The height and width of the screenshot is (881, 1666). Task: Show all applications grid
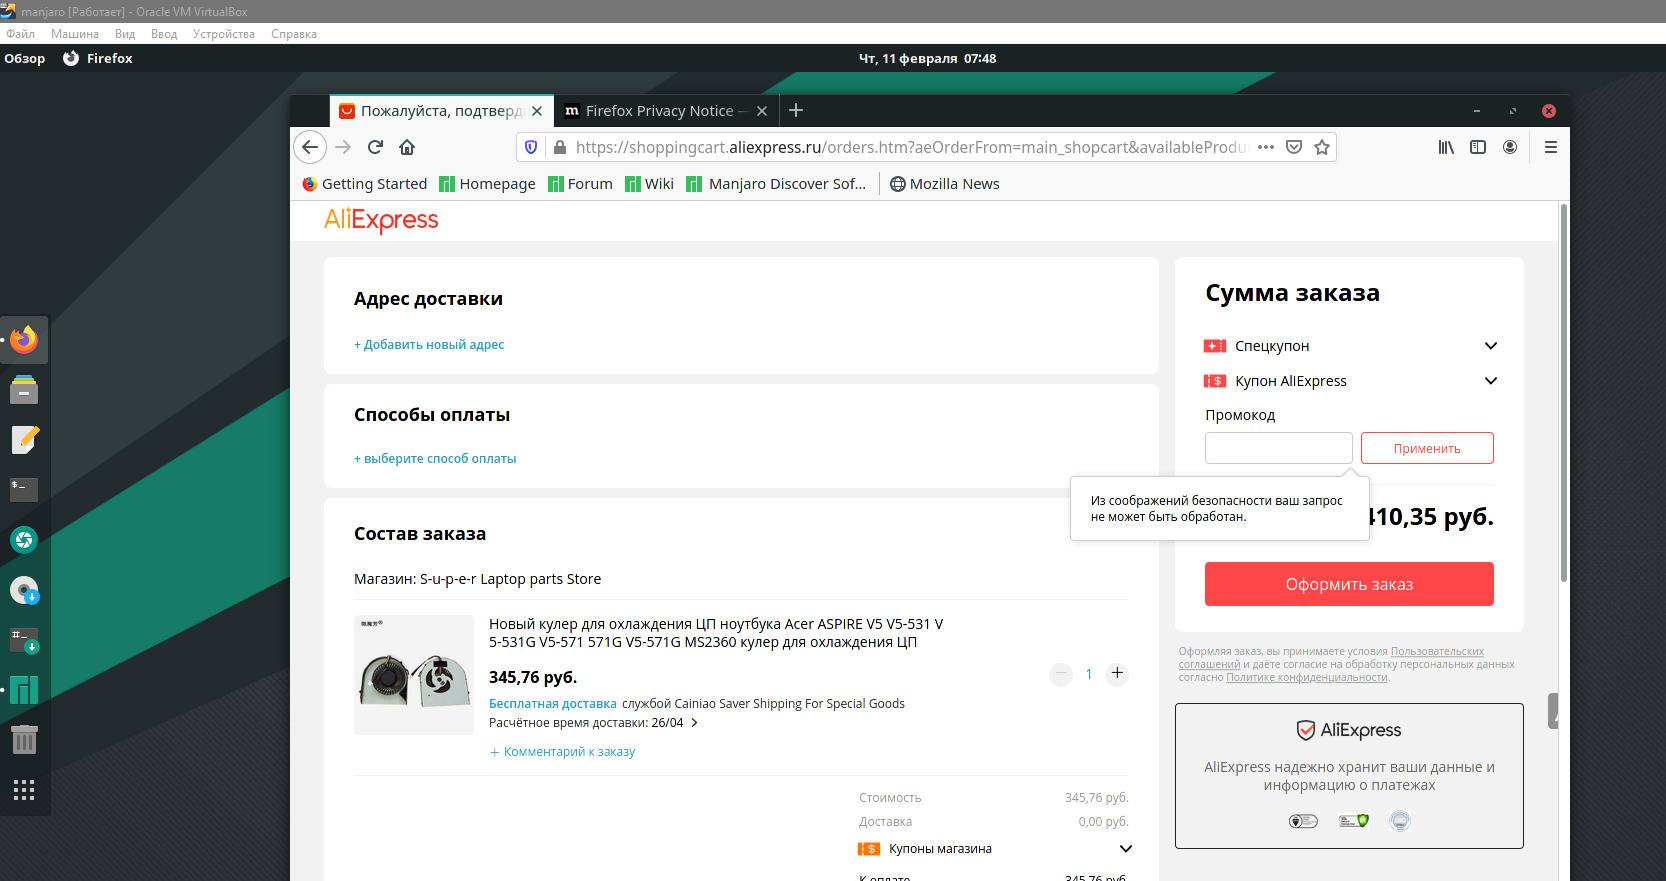[x=24, y=790]
